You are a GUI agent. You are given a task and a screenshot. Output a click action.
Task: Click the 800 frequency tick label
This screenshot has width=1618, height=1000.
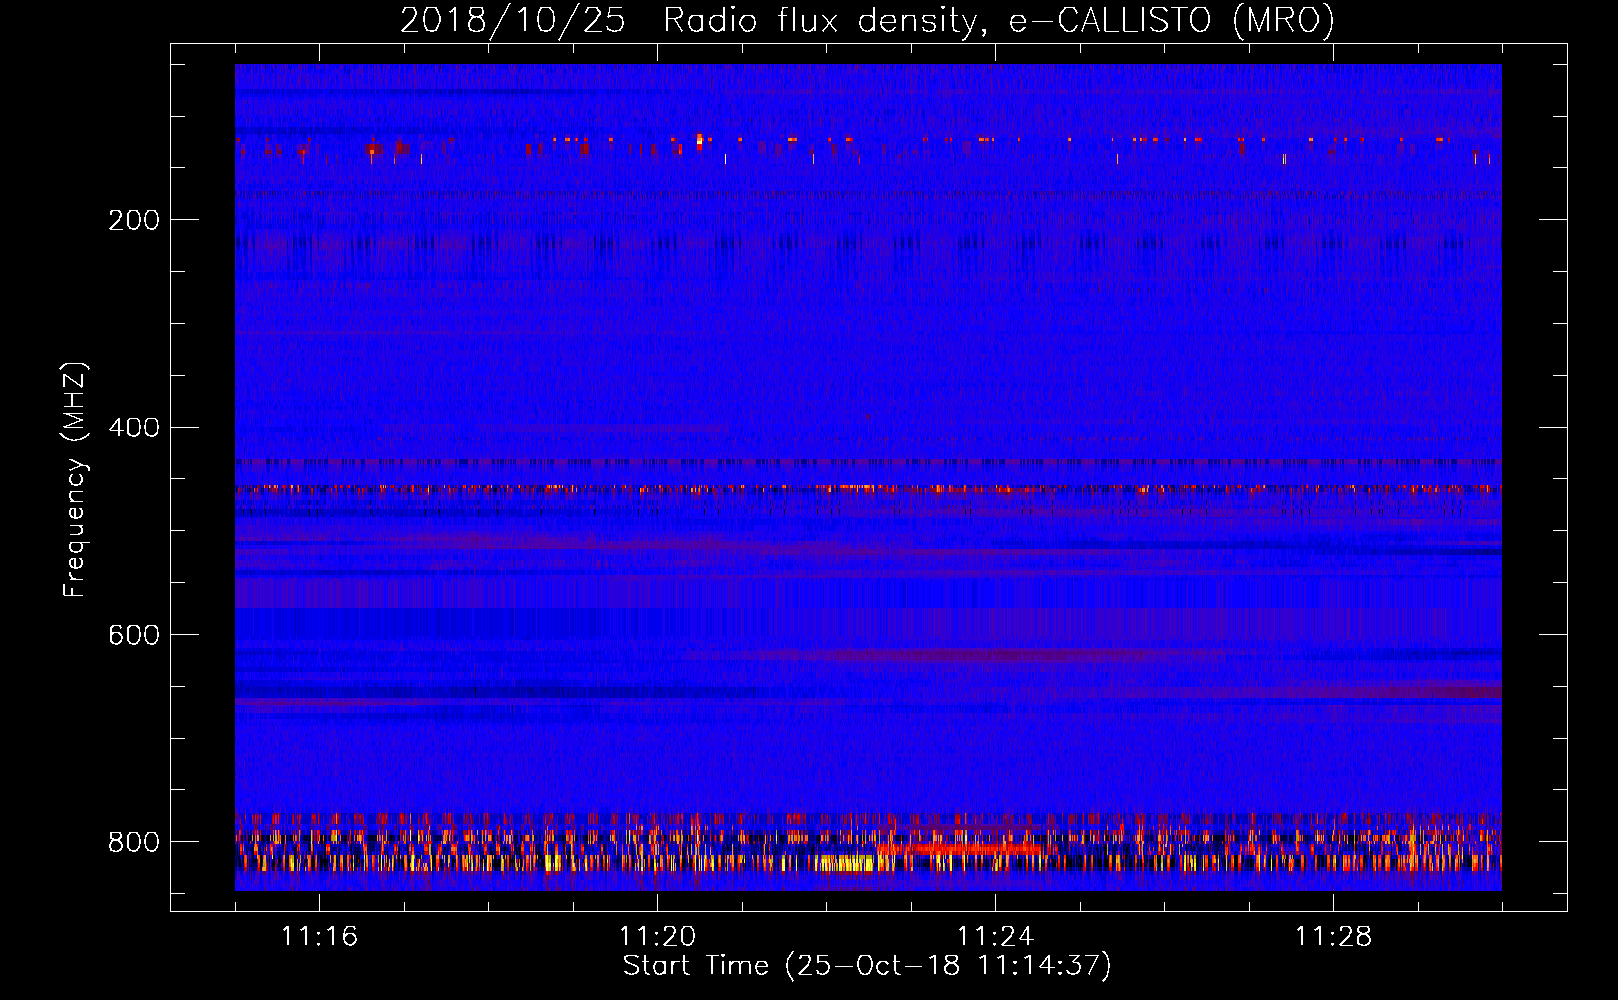(x=133, y=842)
